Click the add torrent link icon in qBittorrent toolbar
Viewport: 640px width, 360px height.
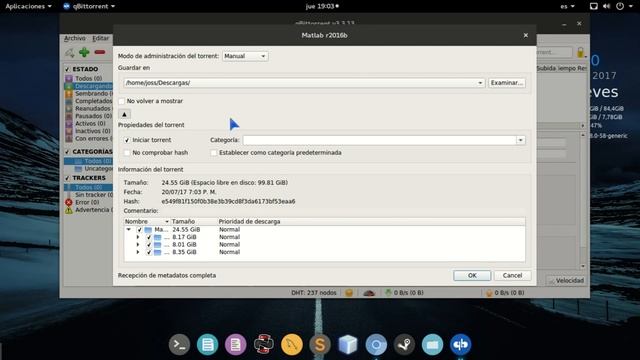70,52
